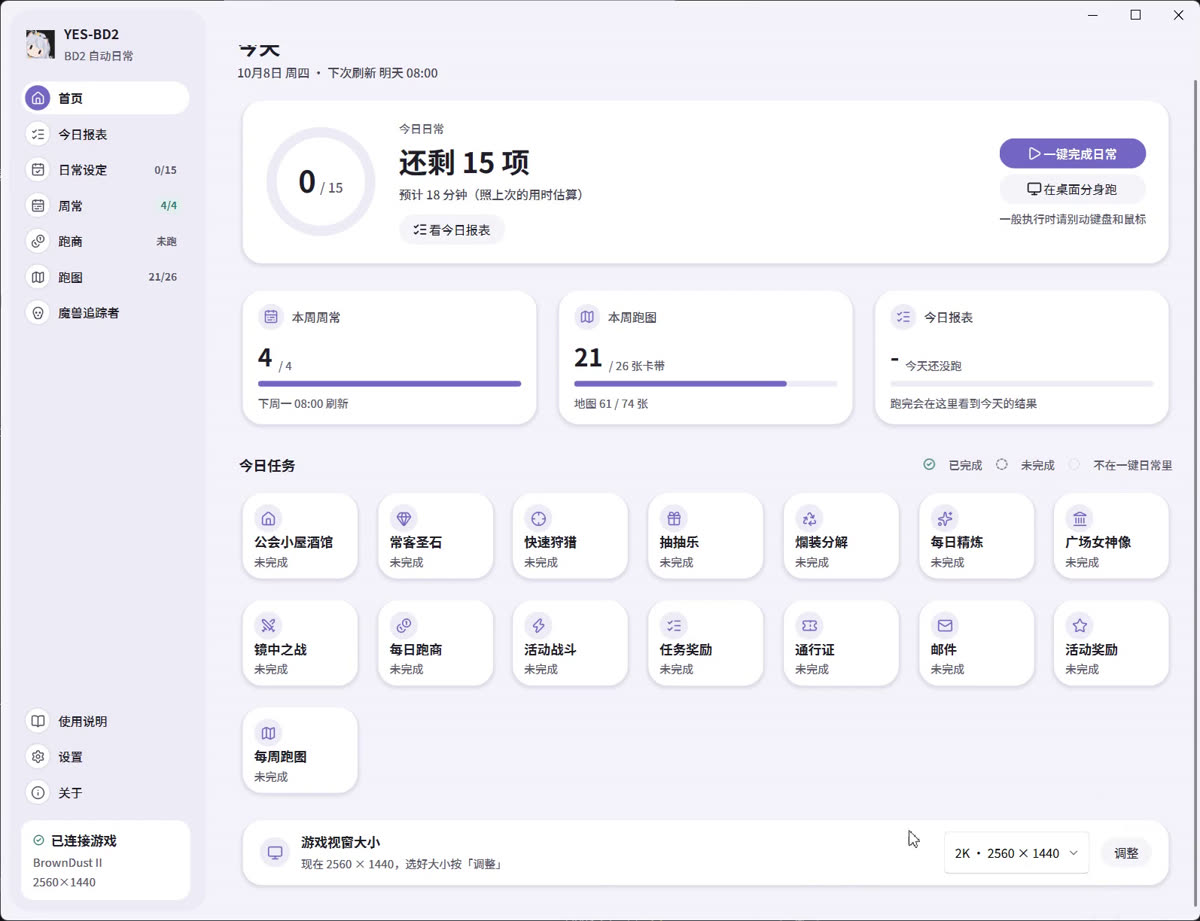Image resolution: width=1200 pixels, height=921 pixels.
Task: Click the 跑图 map icon in sidebar
Action: [x=38, y=277]
